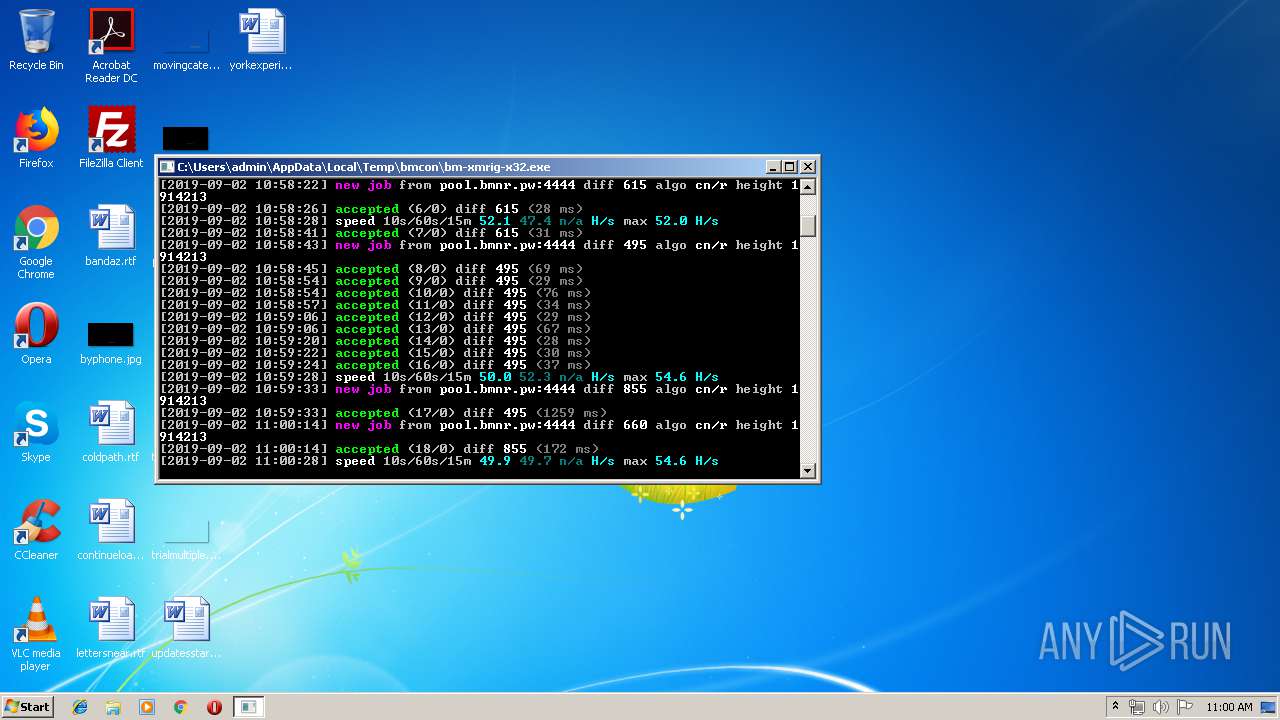Click the 'accepted (18/0) diff 855' line

(379, 449)
